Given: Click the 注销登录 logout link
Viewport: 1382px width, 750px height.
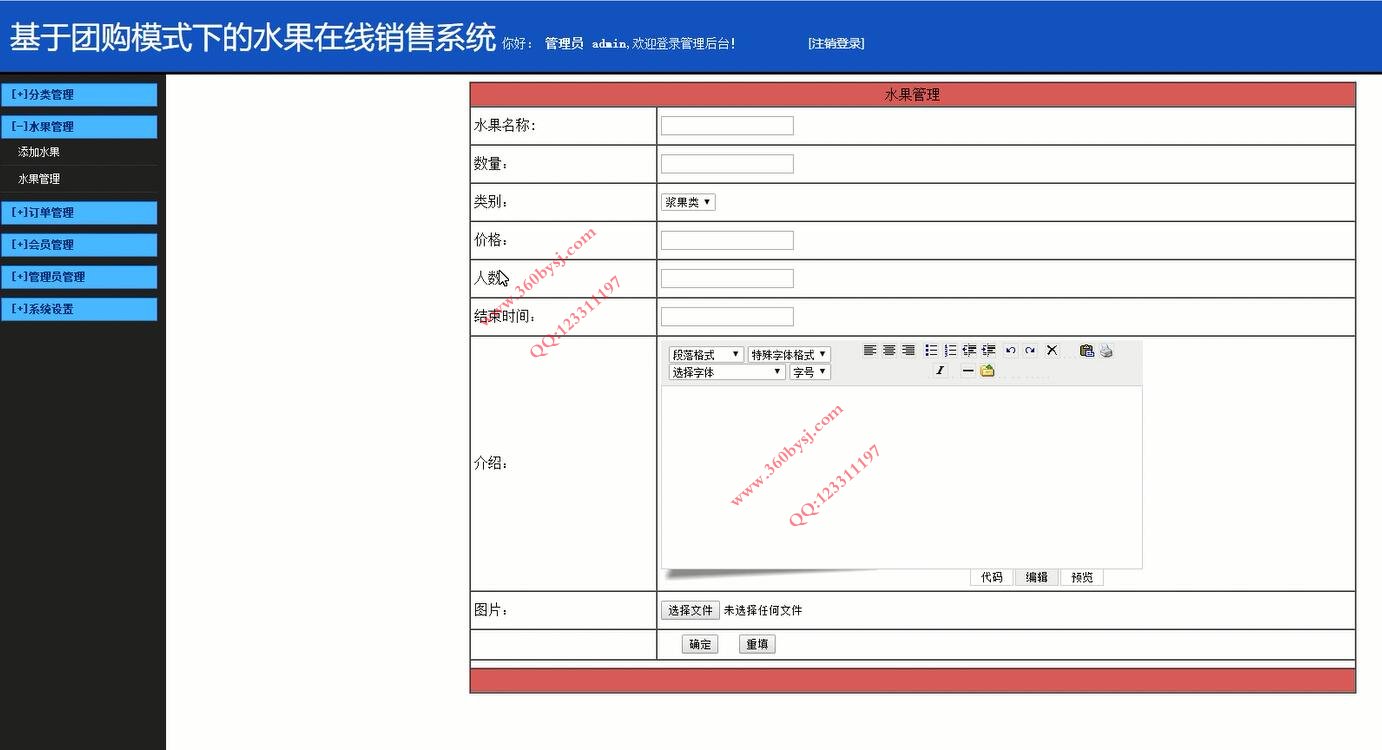Looking at the screenshot, I should click(x=836, y=44).
